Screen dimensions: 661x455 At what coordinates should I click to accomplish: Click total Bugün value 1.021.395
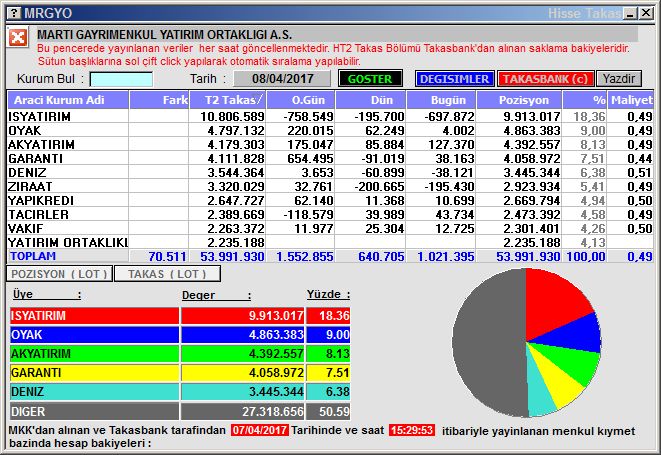(446, 256)
